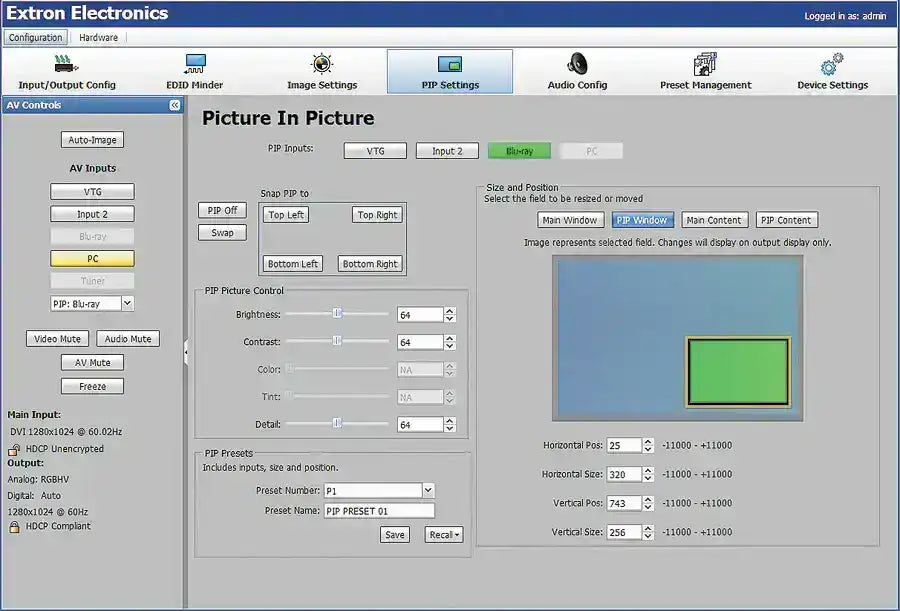The image size is (900, 611).
Task: Open Device Settings gear icon
Action: click(832, 65)
